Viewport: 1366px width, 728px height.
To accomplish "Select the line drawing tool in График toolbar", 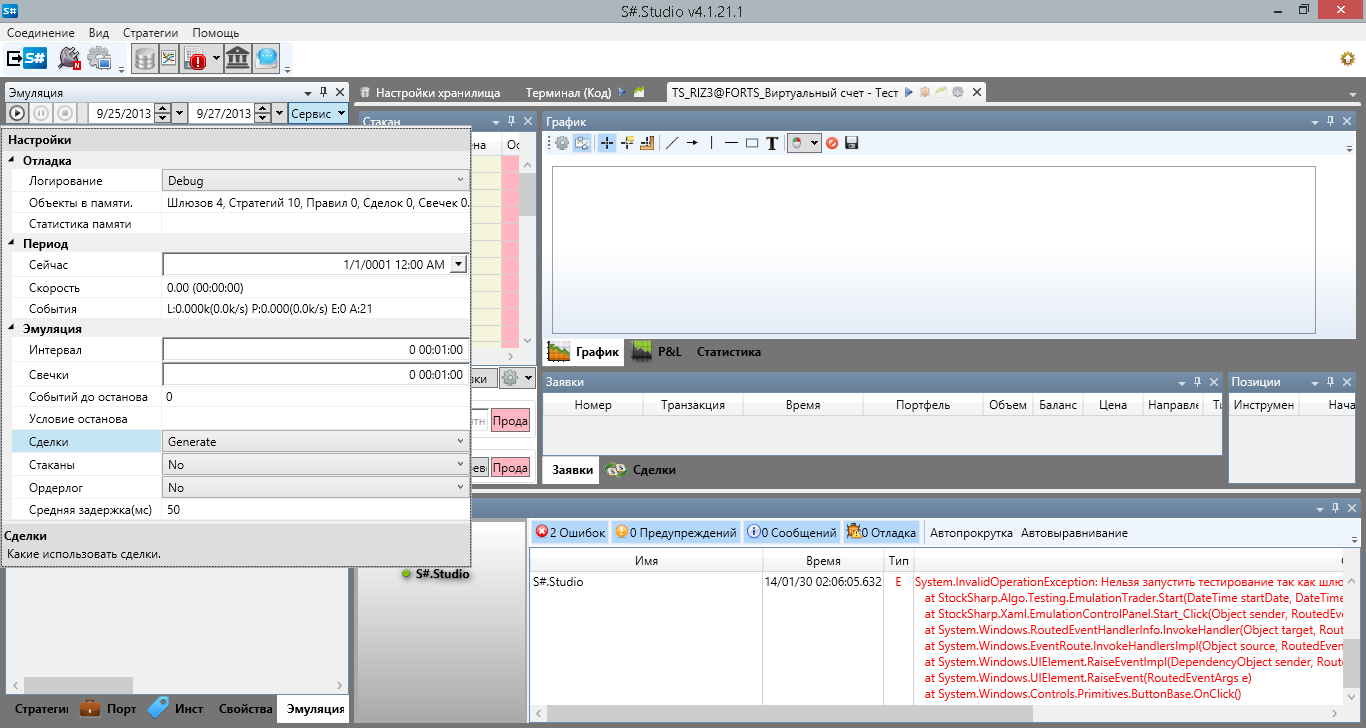I will tap(672, 143).
